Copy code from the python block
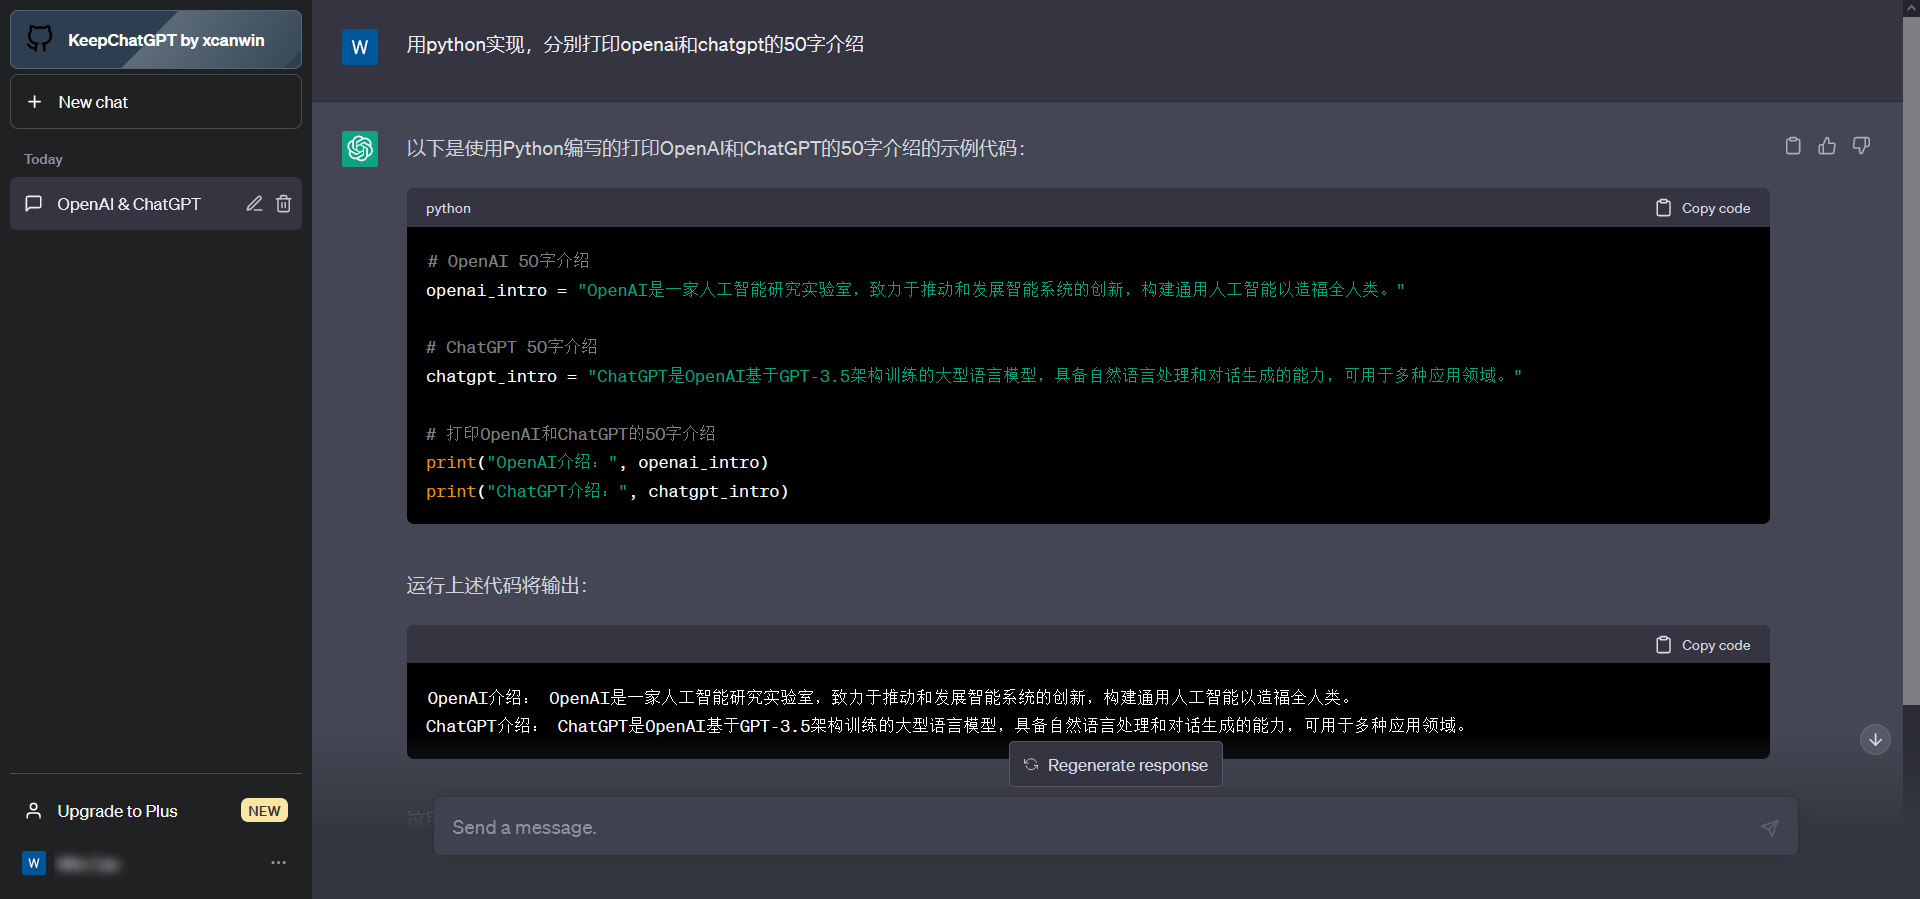Screen dimensions: 1920x899 1703,208
